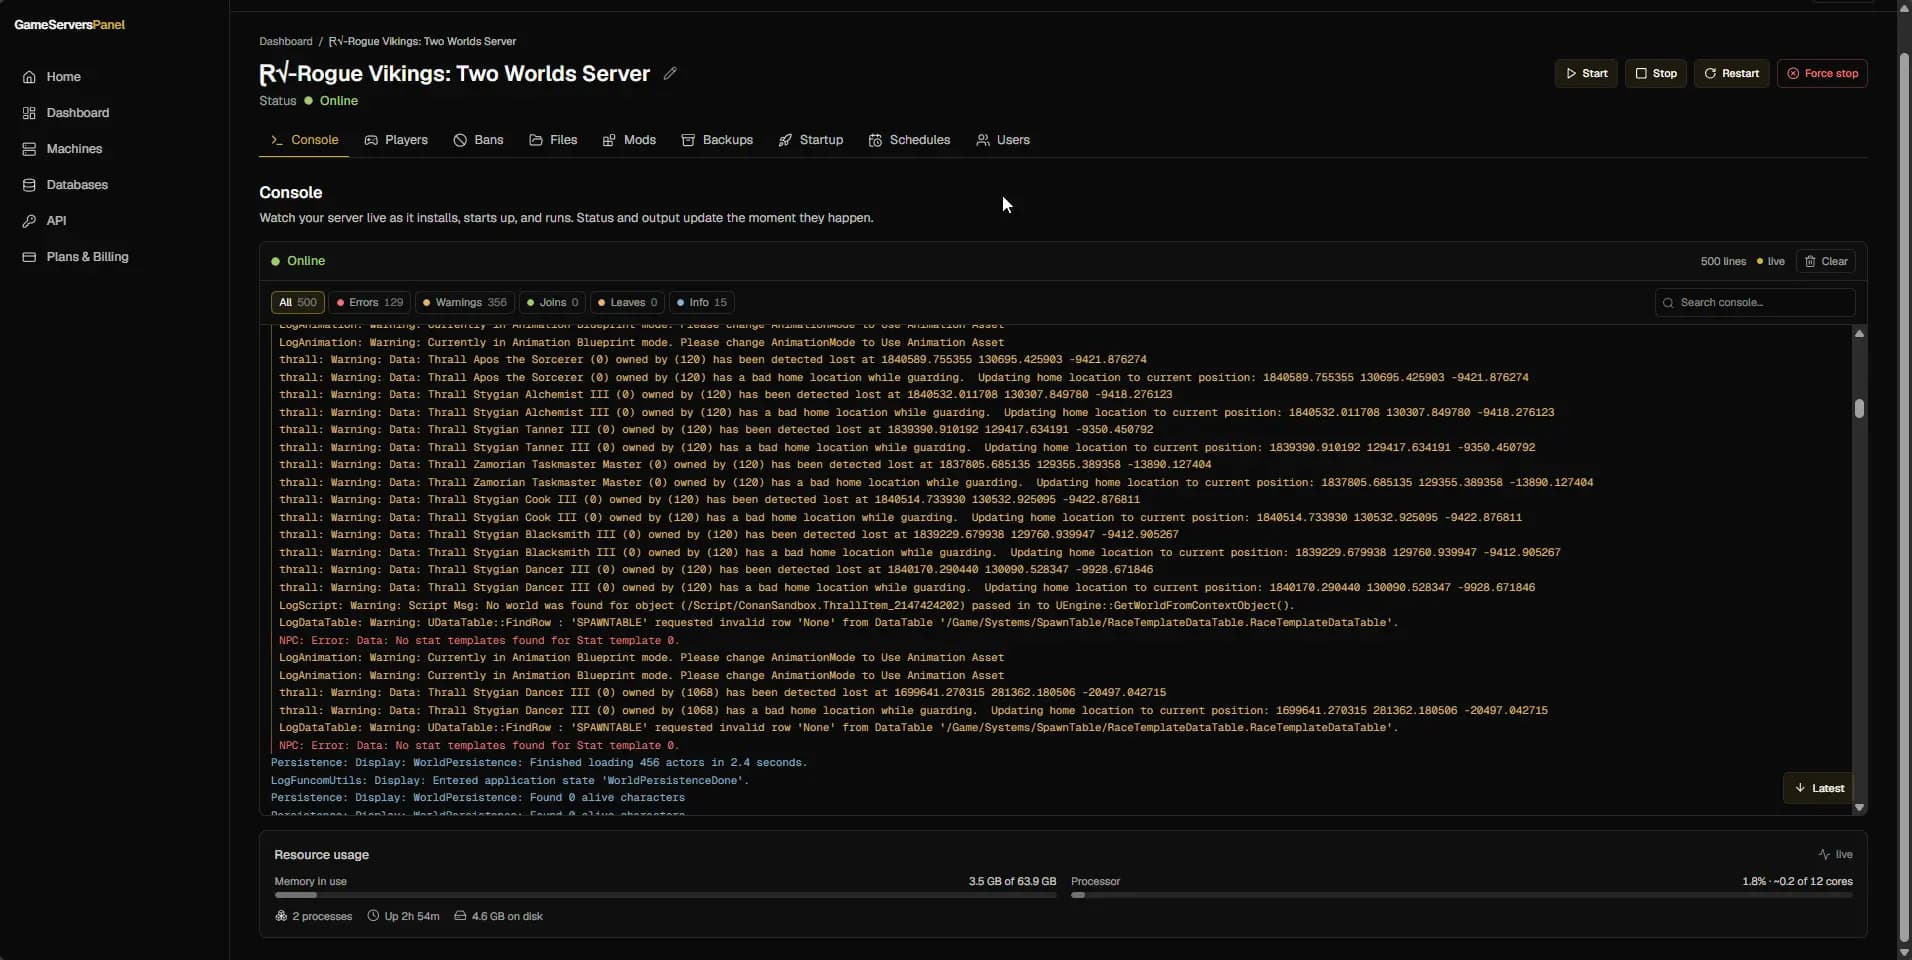Switch to the Schedules tab

909,140
